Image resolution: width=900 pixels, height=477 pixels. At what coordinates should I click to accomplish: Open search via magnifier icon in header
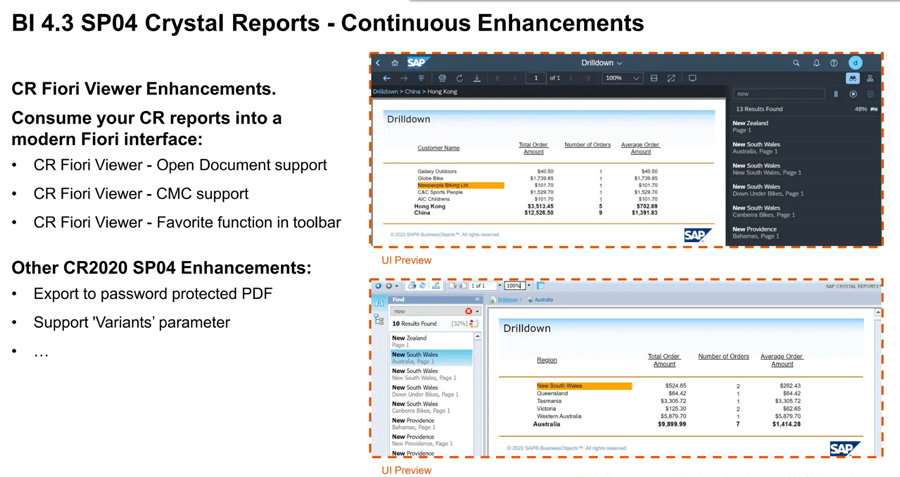pos(796,63)
